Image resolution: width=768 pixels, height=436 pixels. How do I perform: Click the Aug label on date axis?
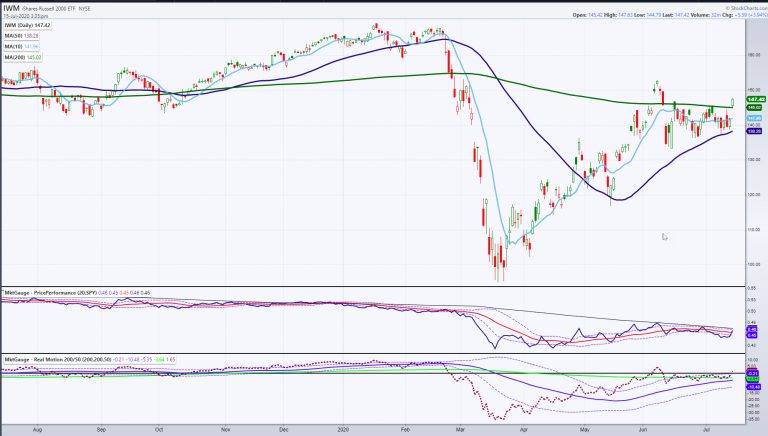click(x=37, y=430)
